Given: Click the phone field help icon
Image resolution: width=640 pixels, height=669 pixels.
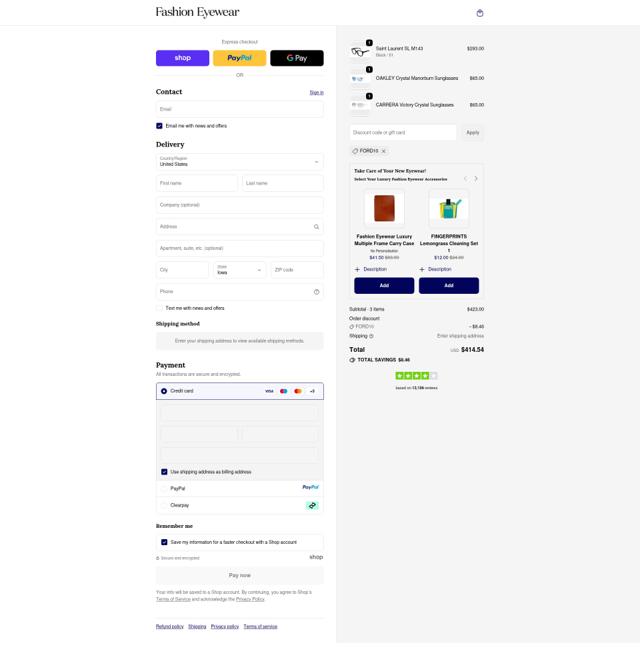Looking at the screenshot, I should click(316, 292).
